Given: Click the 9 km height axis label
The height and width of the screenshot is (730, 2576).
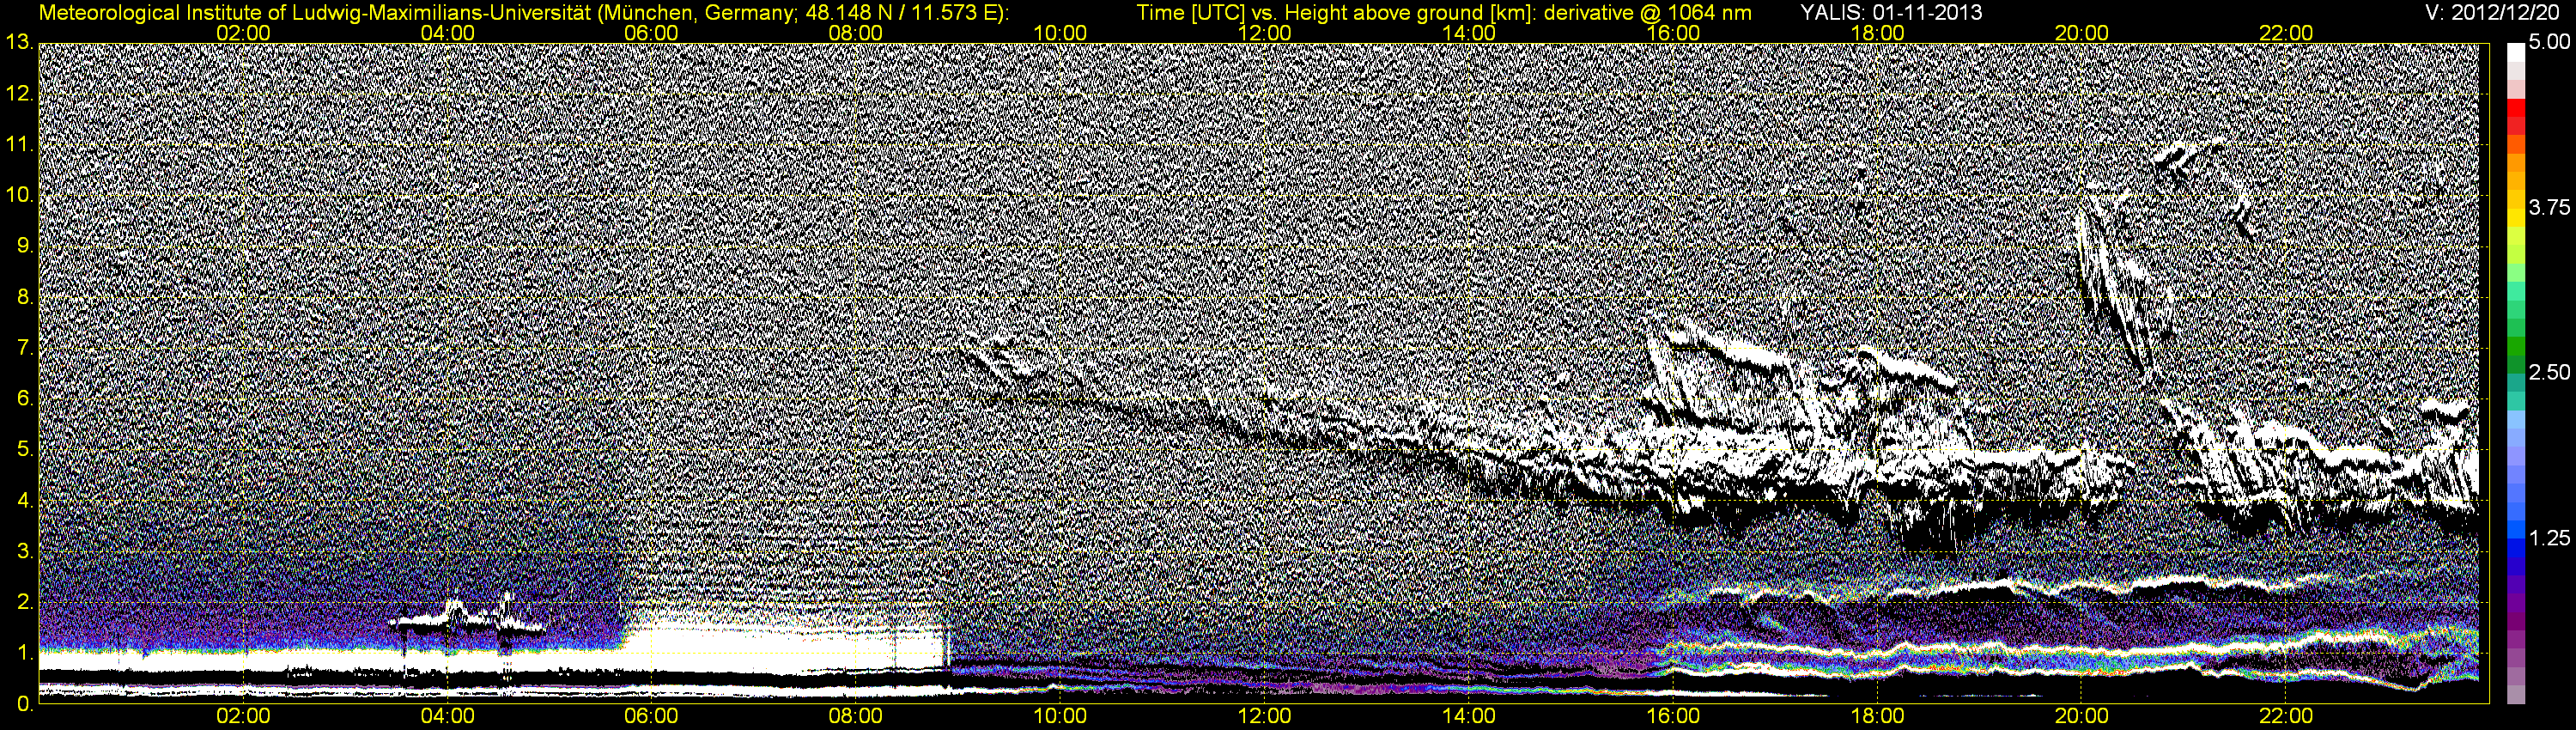Looking at the screenshot, I should click(25, 246).
